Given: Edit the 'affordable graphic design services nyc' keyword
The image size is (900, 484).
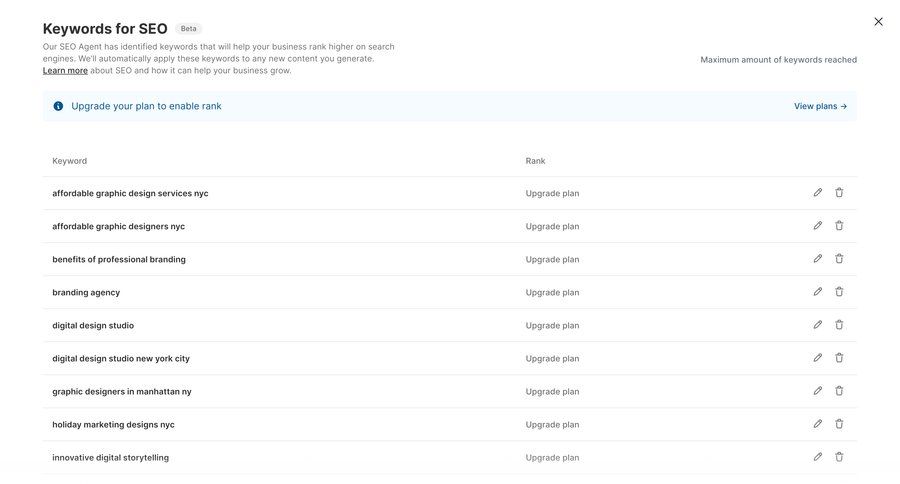Looking at the screenshot, I should 817,193.
